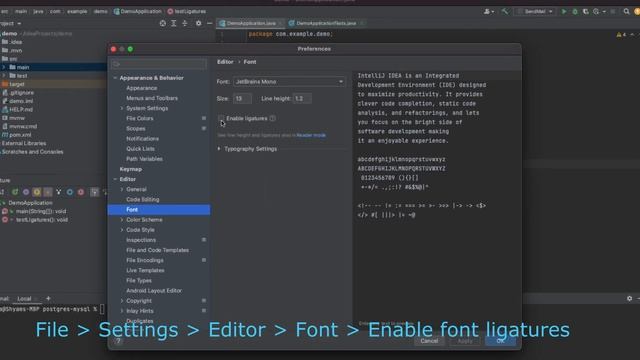Screen dimensions: 640x360
Task: Click the Line height input field
Action: click(302, 98)
